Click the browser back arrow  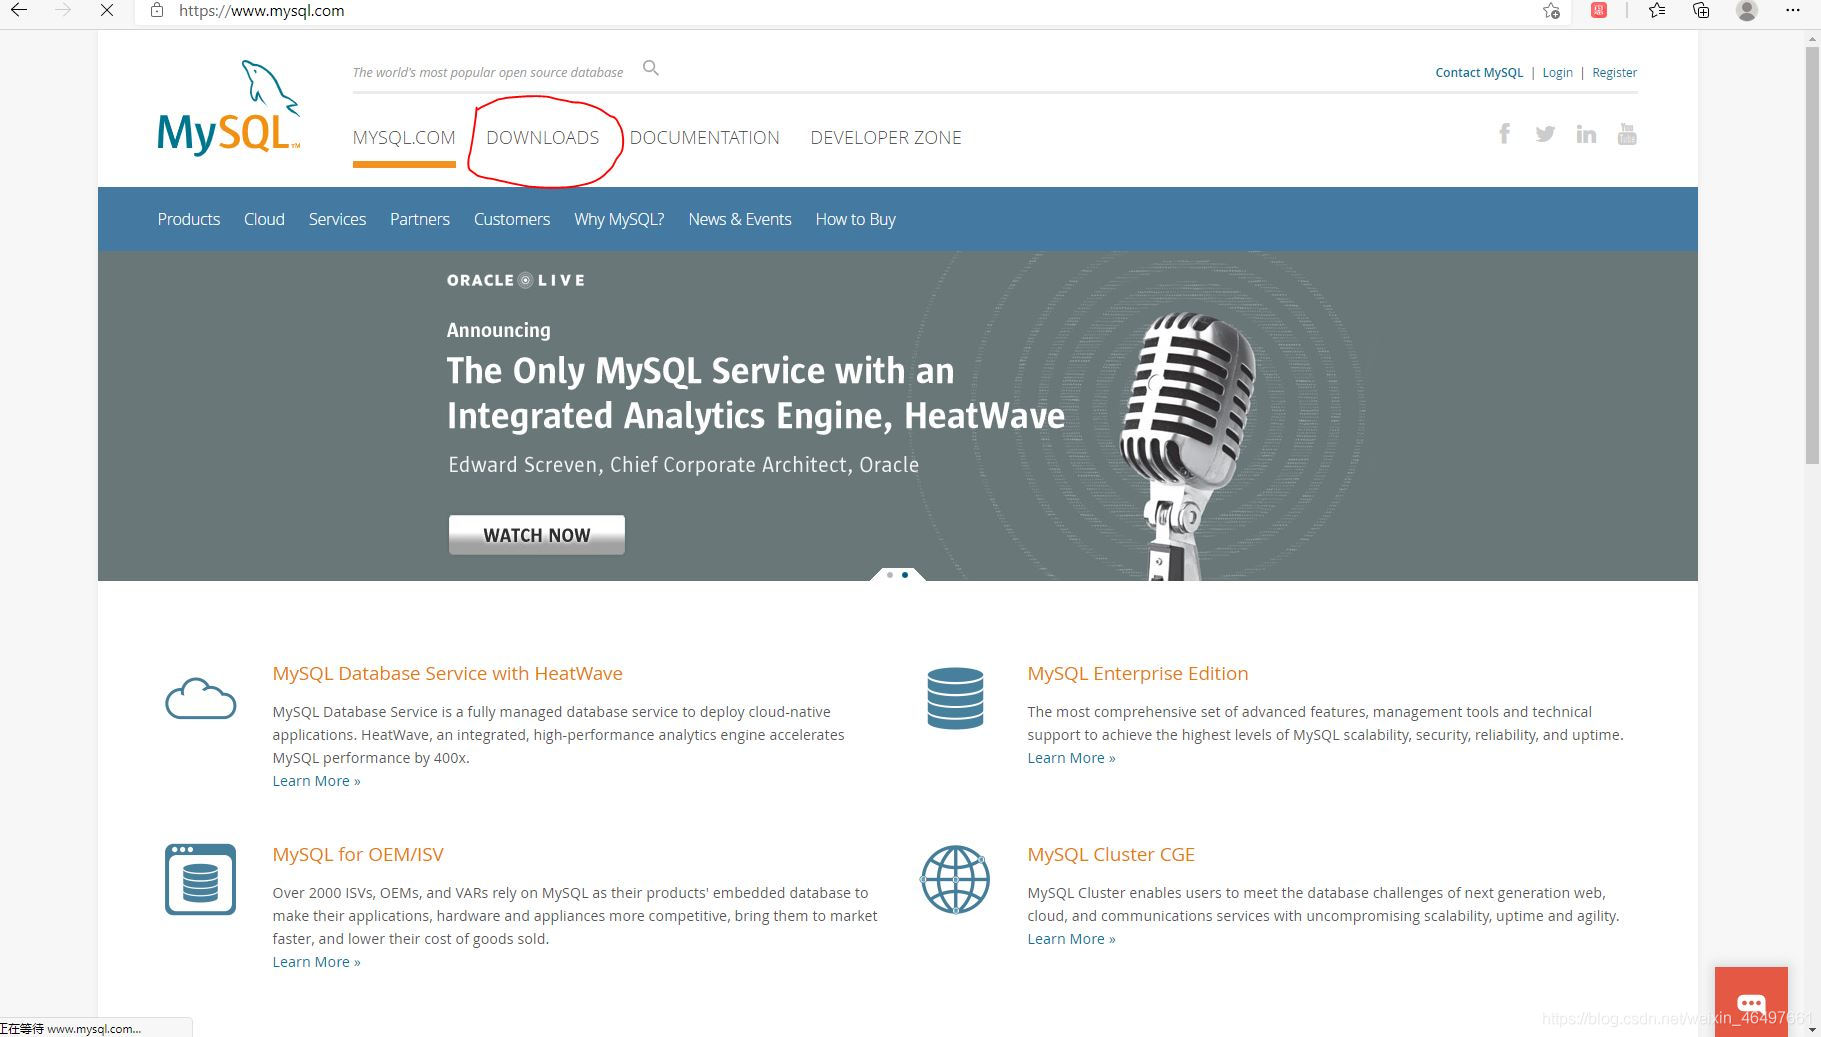pos(18,11)
